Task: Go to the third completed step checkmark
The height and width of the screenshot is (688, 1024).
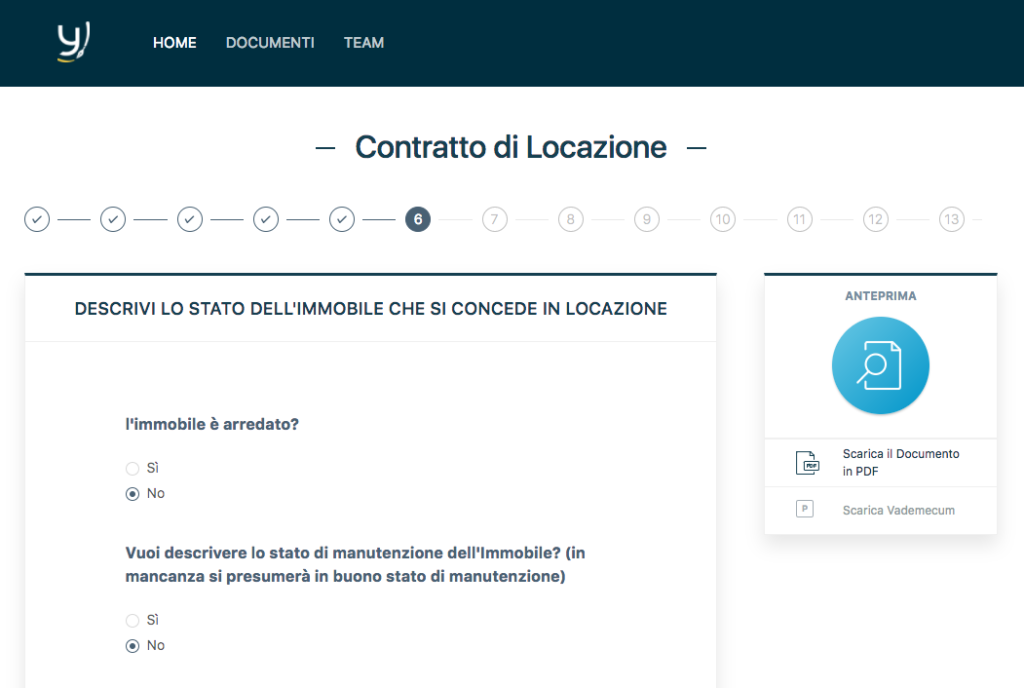Action: point(189,219)
